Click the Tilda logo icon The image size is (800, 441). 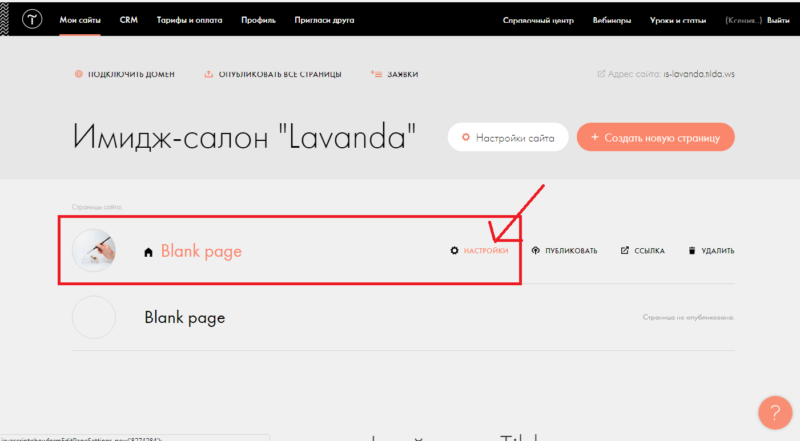(32, 19)
